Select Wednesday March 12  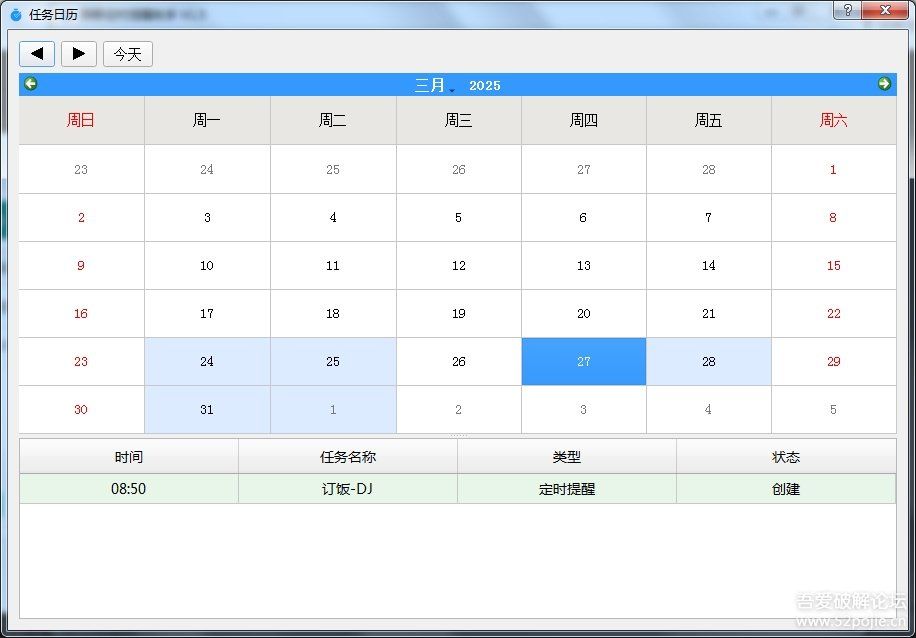point(459,265)
